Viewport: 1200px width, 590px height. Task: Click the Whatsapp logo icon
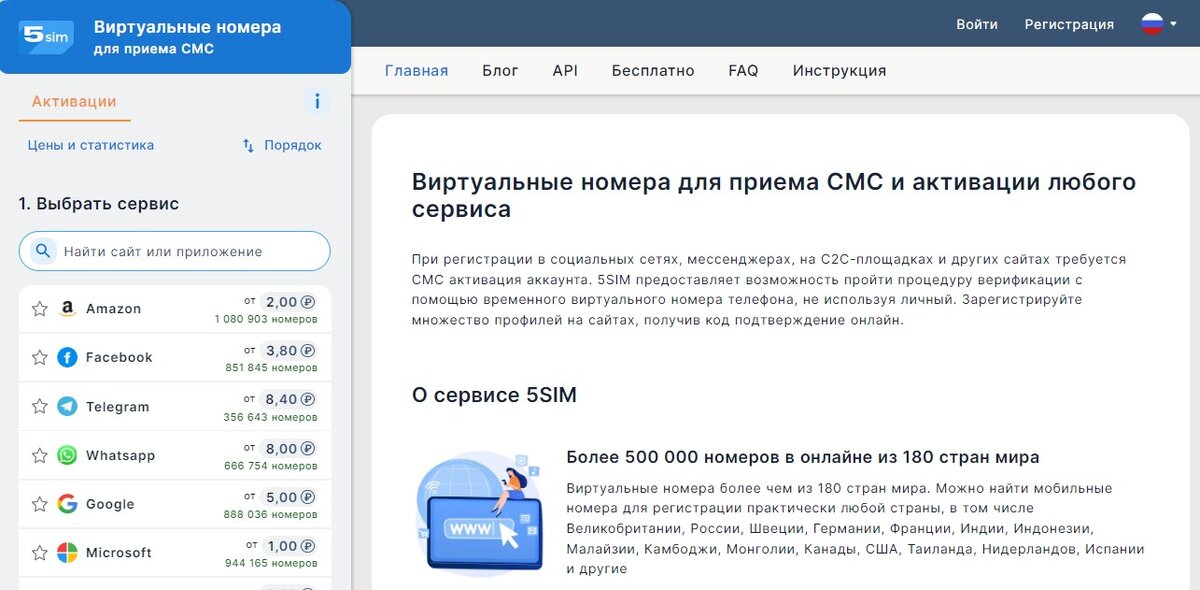coord(67,455)
